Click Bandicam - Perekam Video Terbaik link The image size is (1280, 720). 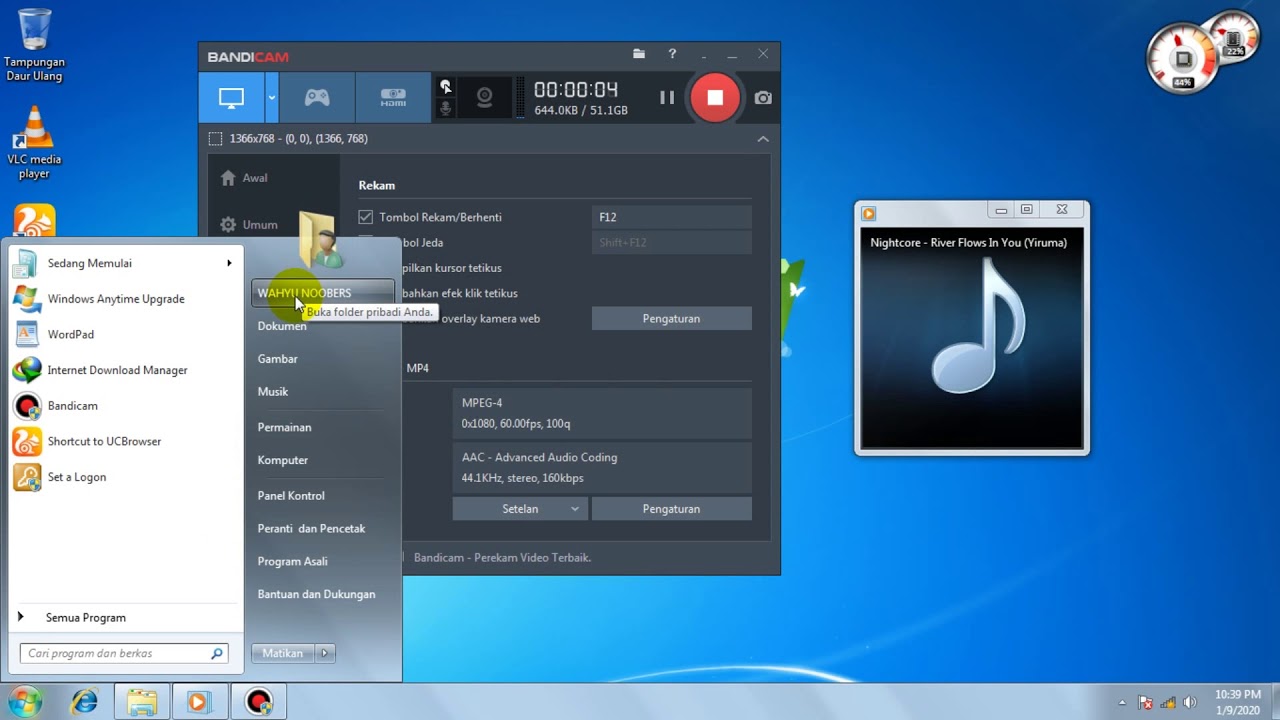(x=502, y=558)
